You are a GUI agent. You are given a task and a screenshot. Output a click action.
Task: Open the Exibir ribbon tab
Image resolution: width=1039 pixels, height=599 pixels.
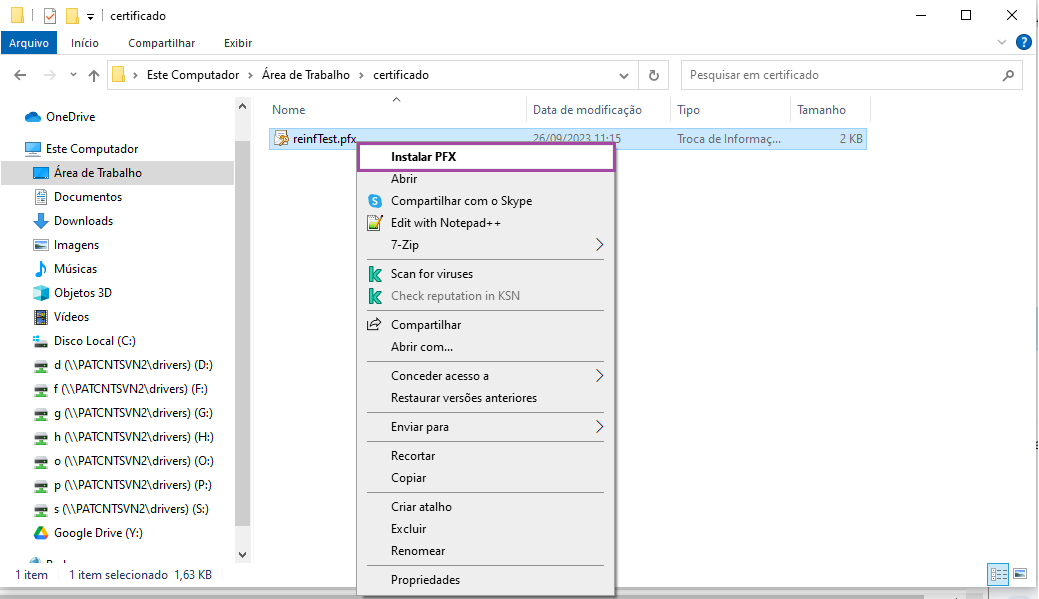click(238, 43)
